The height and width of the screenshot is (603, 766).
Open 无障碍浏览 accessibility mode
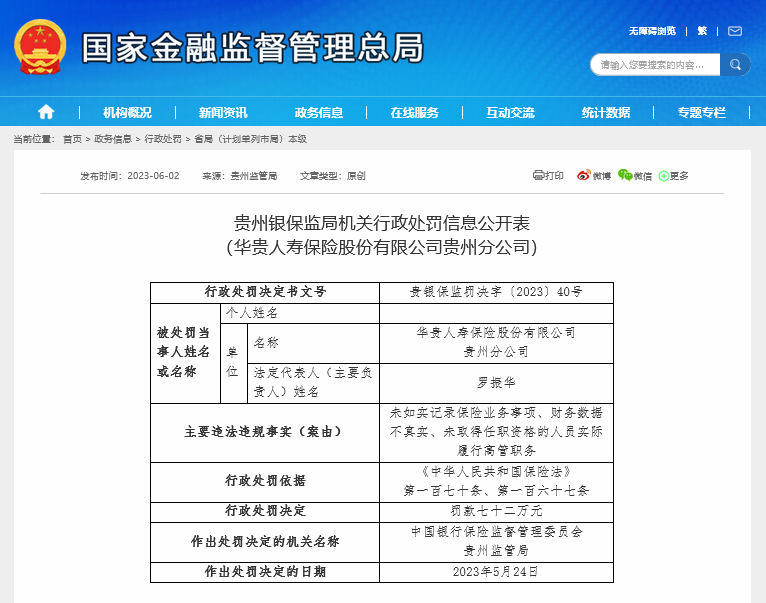pos(652,31)
